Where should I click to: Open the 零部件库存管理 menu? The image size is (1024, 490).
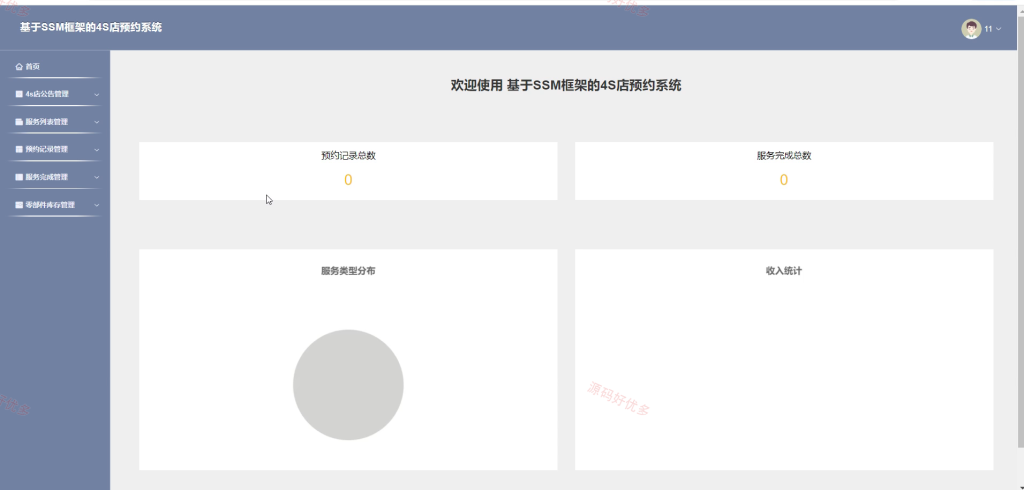coord(55,205)
